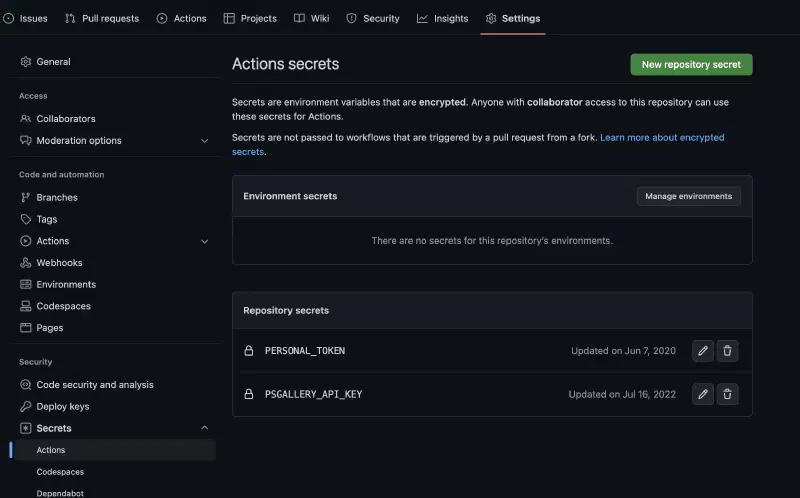Click the Secrets asterisk icon
Viewport: 800px width, 498px height.
coord(26,428)
